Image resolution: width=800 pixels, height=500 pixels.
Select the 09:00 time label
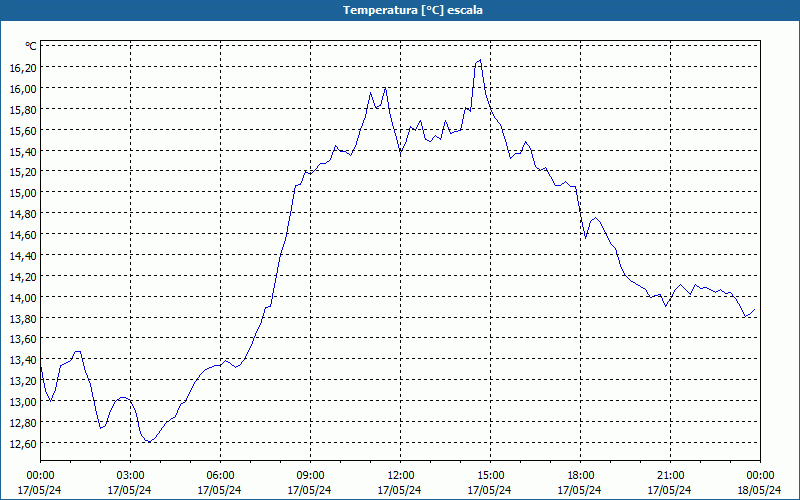click(x=310, y=475)
